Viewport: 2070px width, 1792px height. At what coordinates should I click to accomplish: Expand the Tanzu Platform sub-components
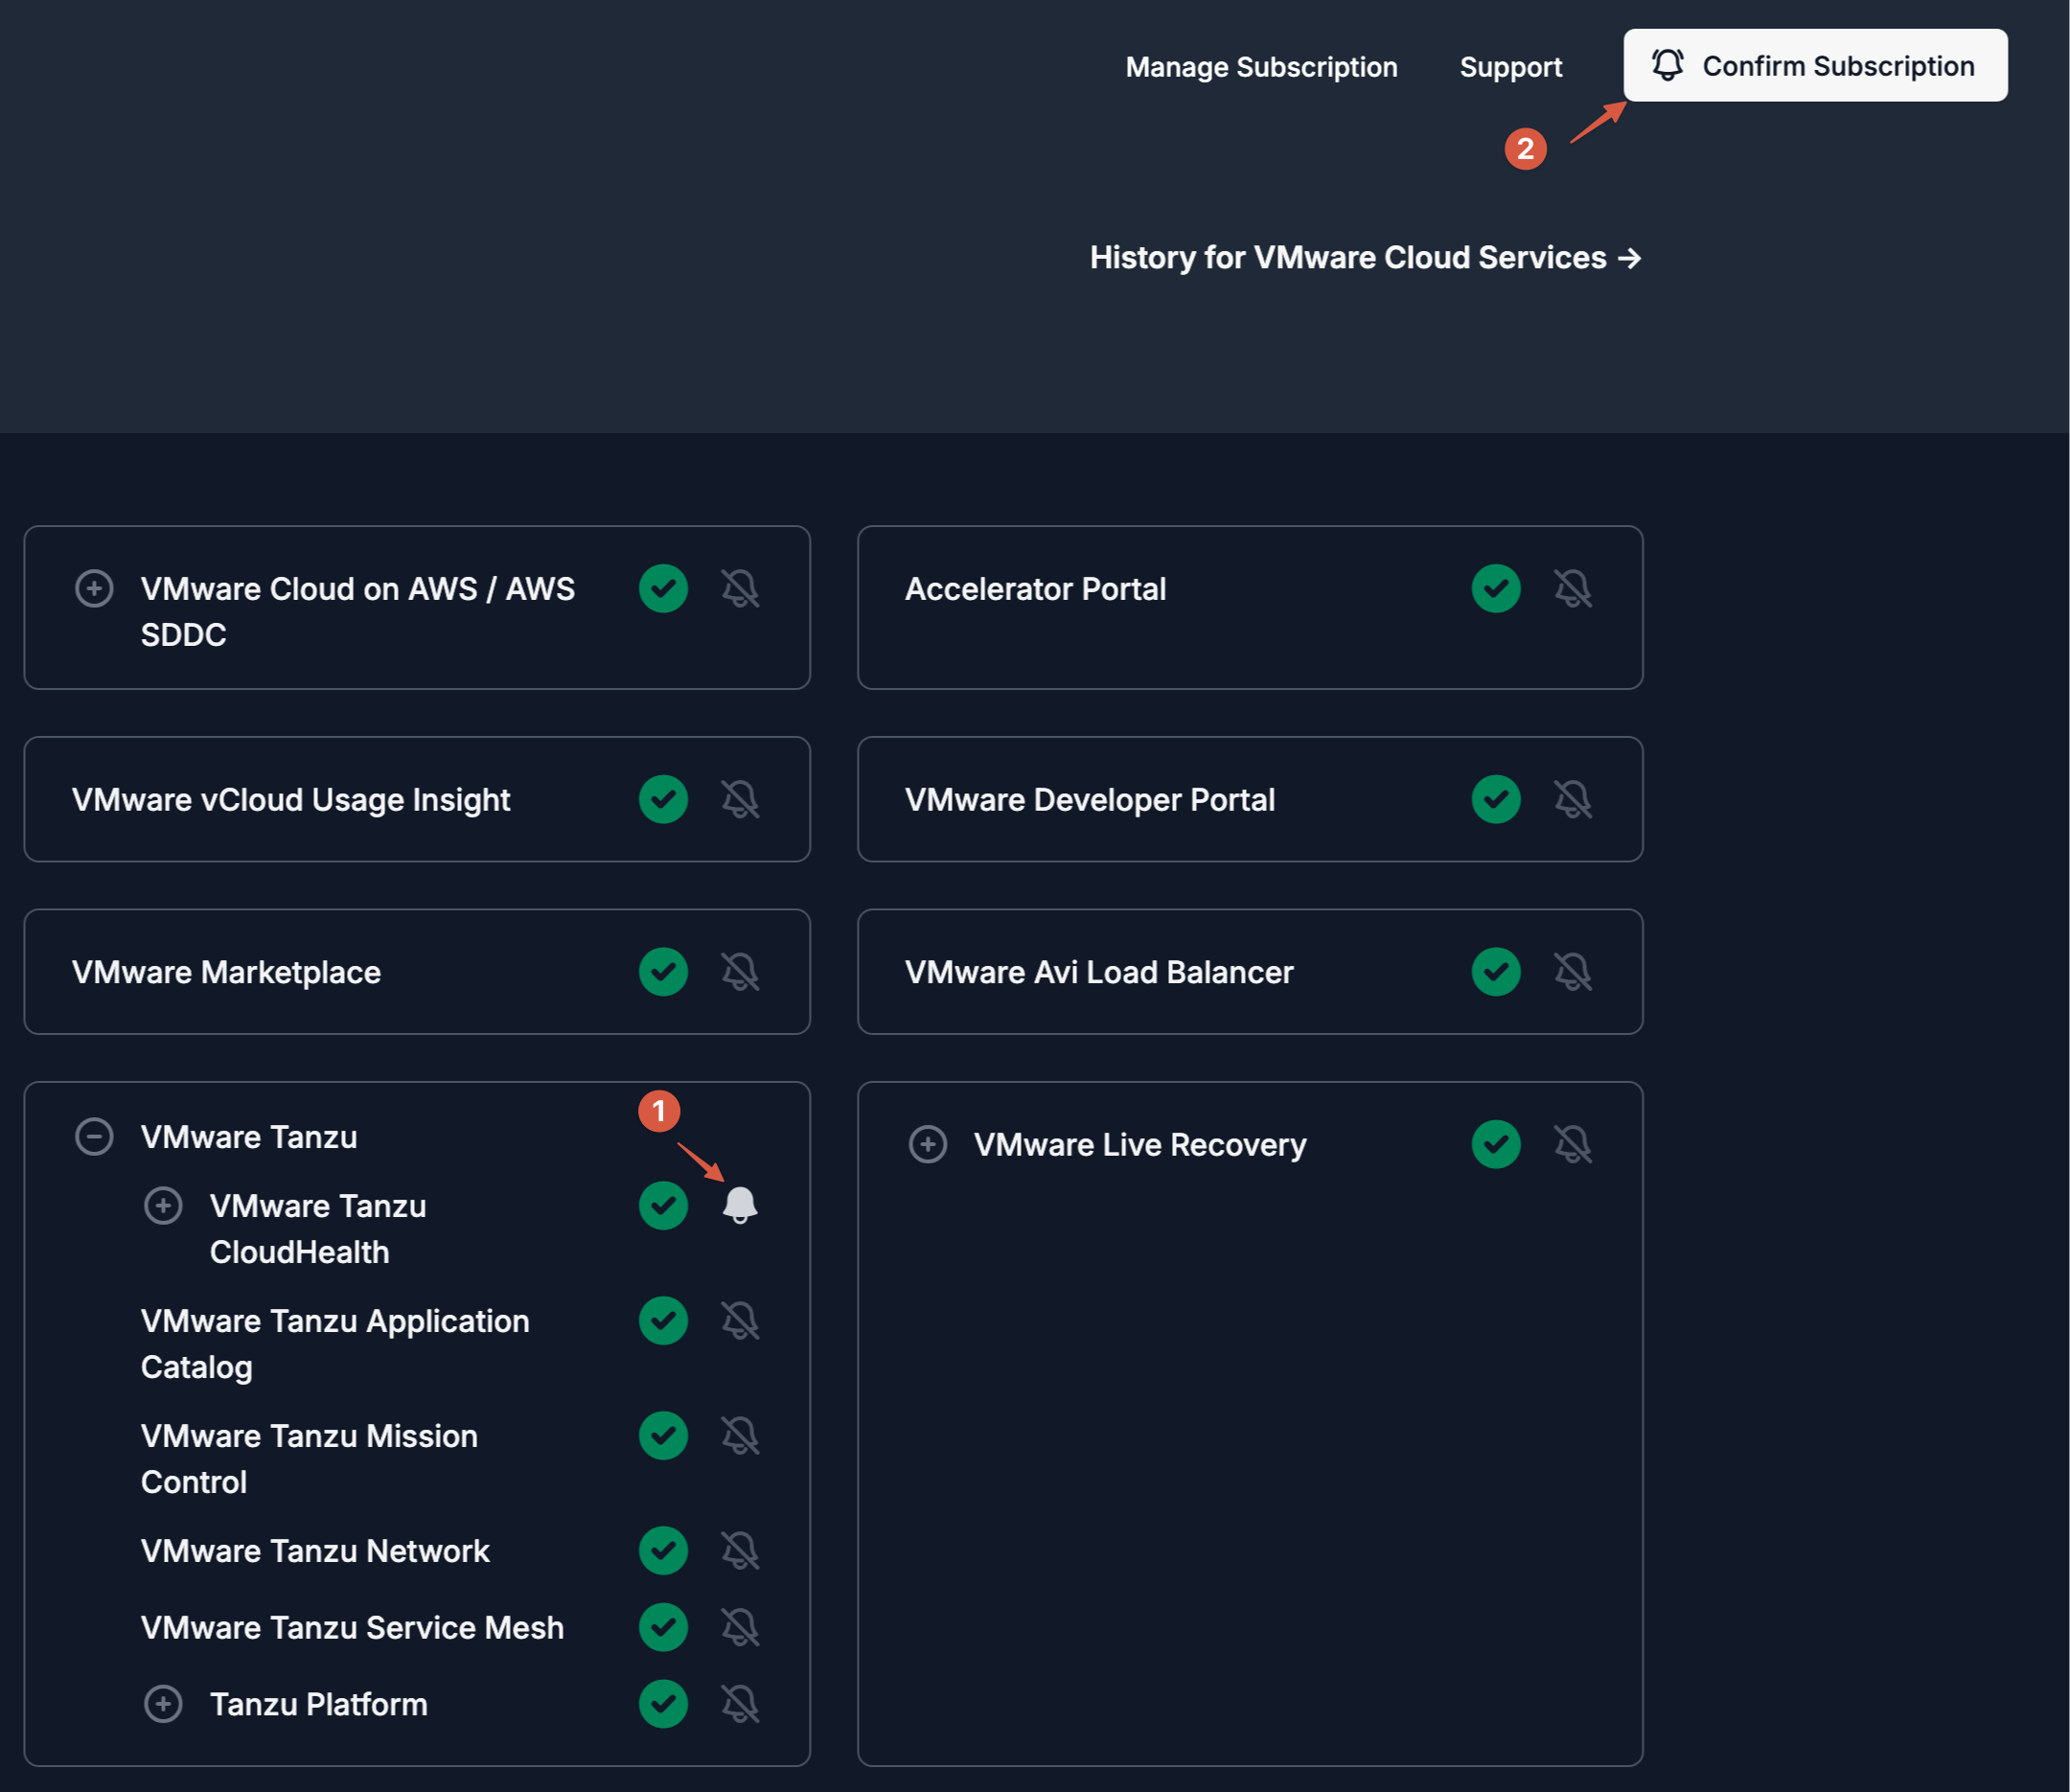tap(163, 1703)
